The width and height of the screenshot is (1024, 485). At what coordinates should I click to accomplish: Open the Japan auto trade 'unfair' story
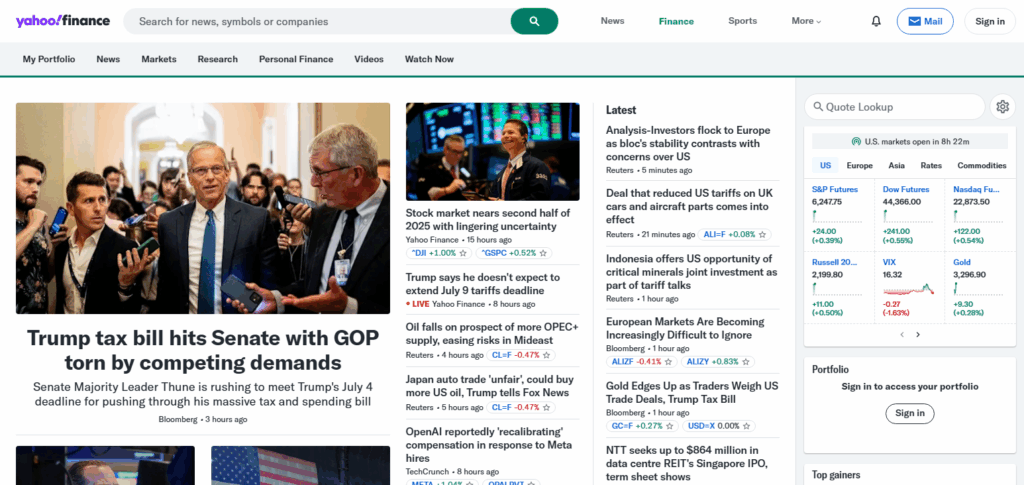[490, 386]
